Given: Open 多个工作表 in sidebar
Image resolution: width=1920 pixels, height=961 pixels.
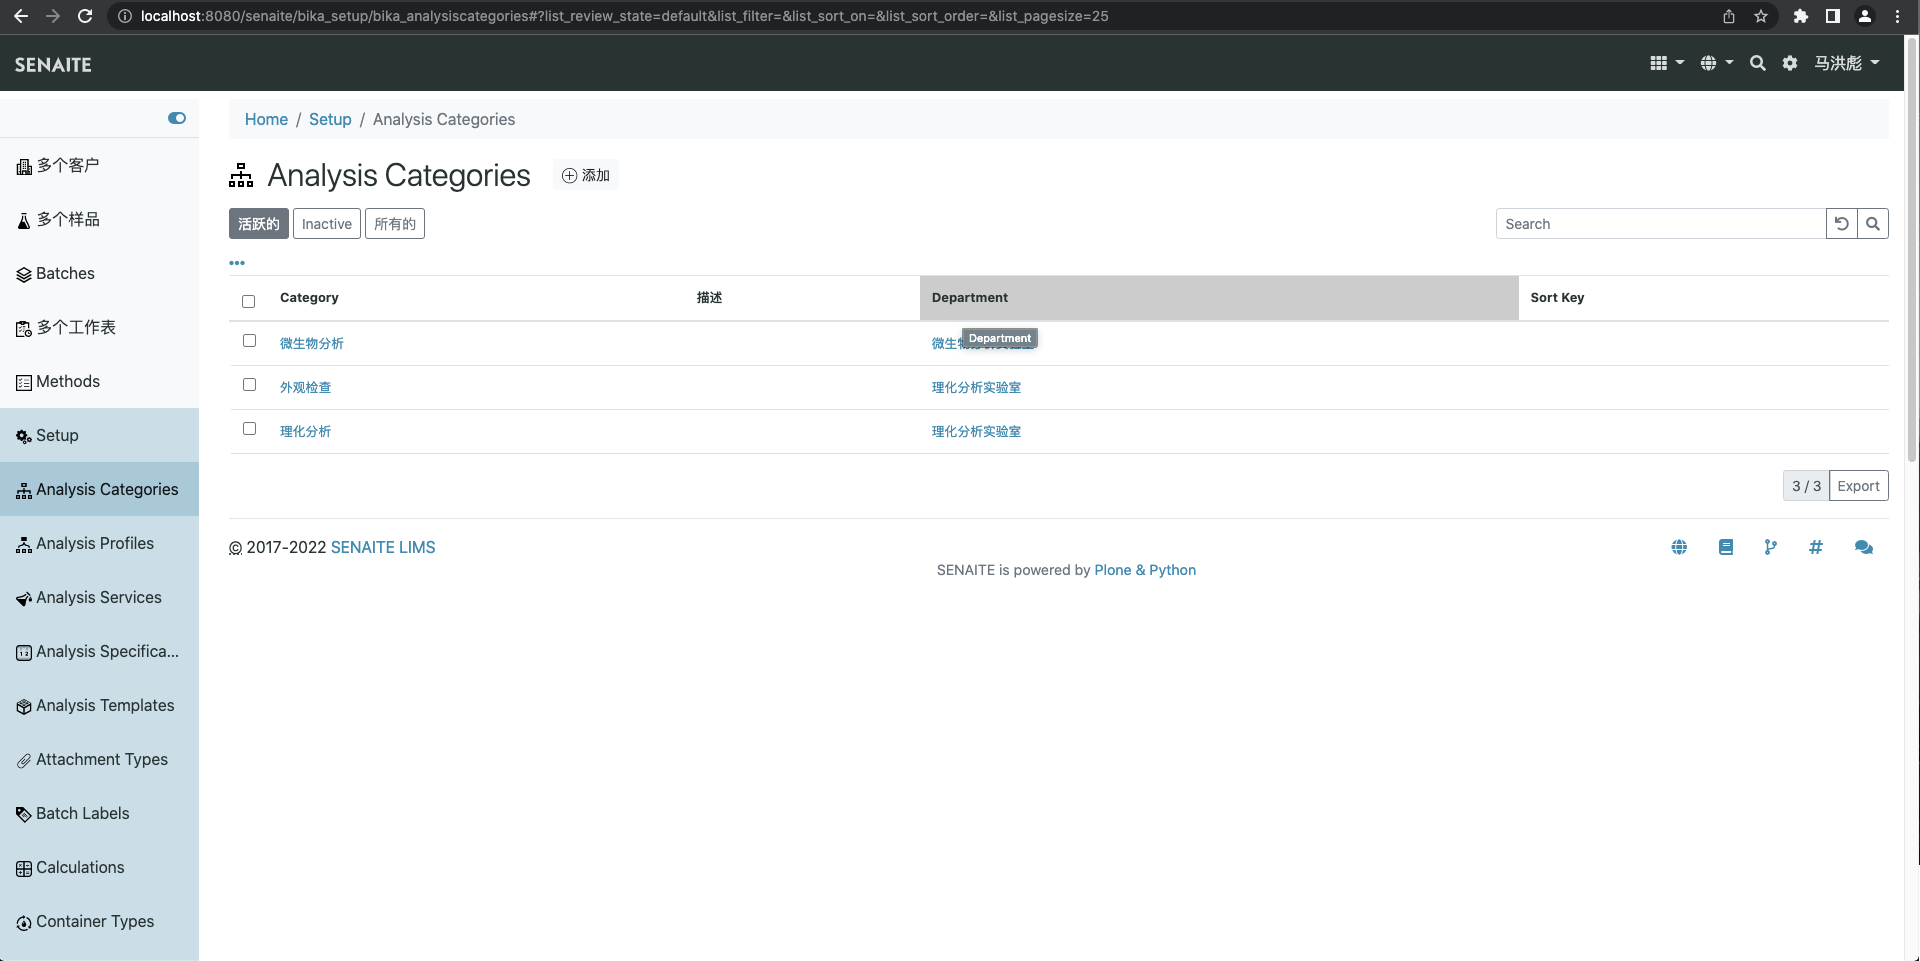Looking at the screenshot, I should click(99, 327).
